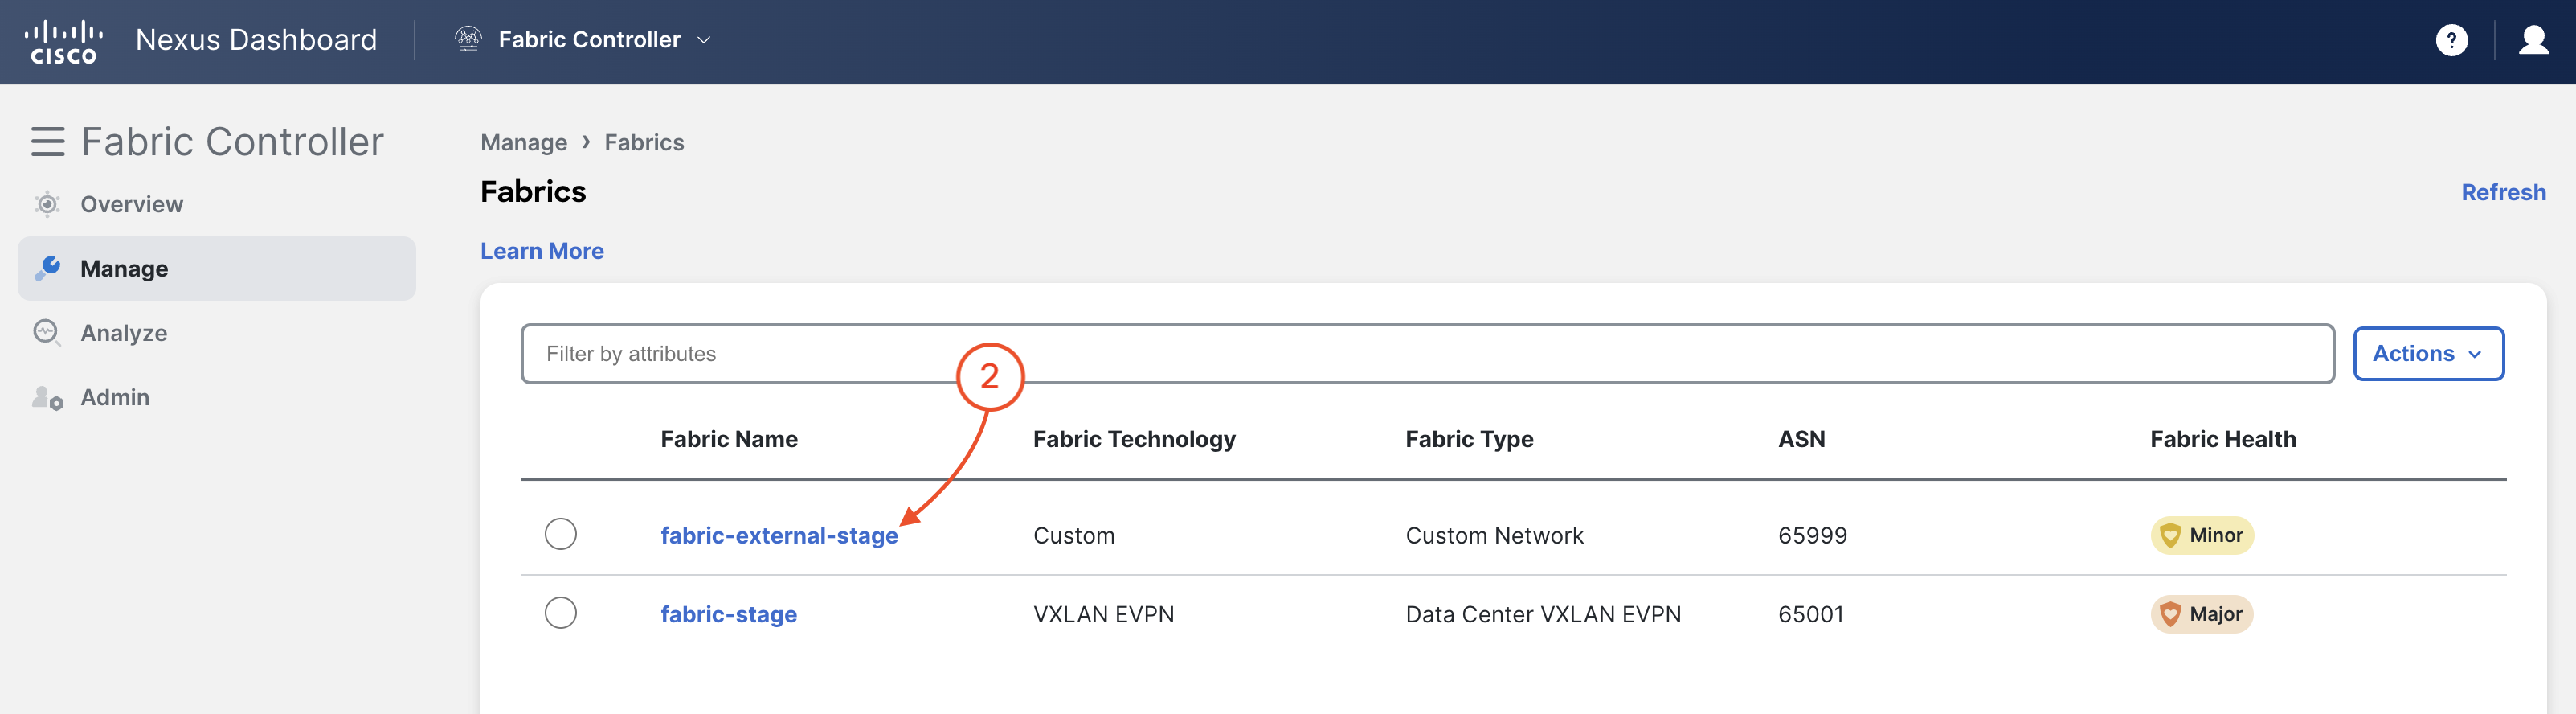Click the Admin icon in sidebar
Screen dimensions: 2576x714
[x=47, y=397]
